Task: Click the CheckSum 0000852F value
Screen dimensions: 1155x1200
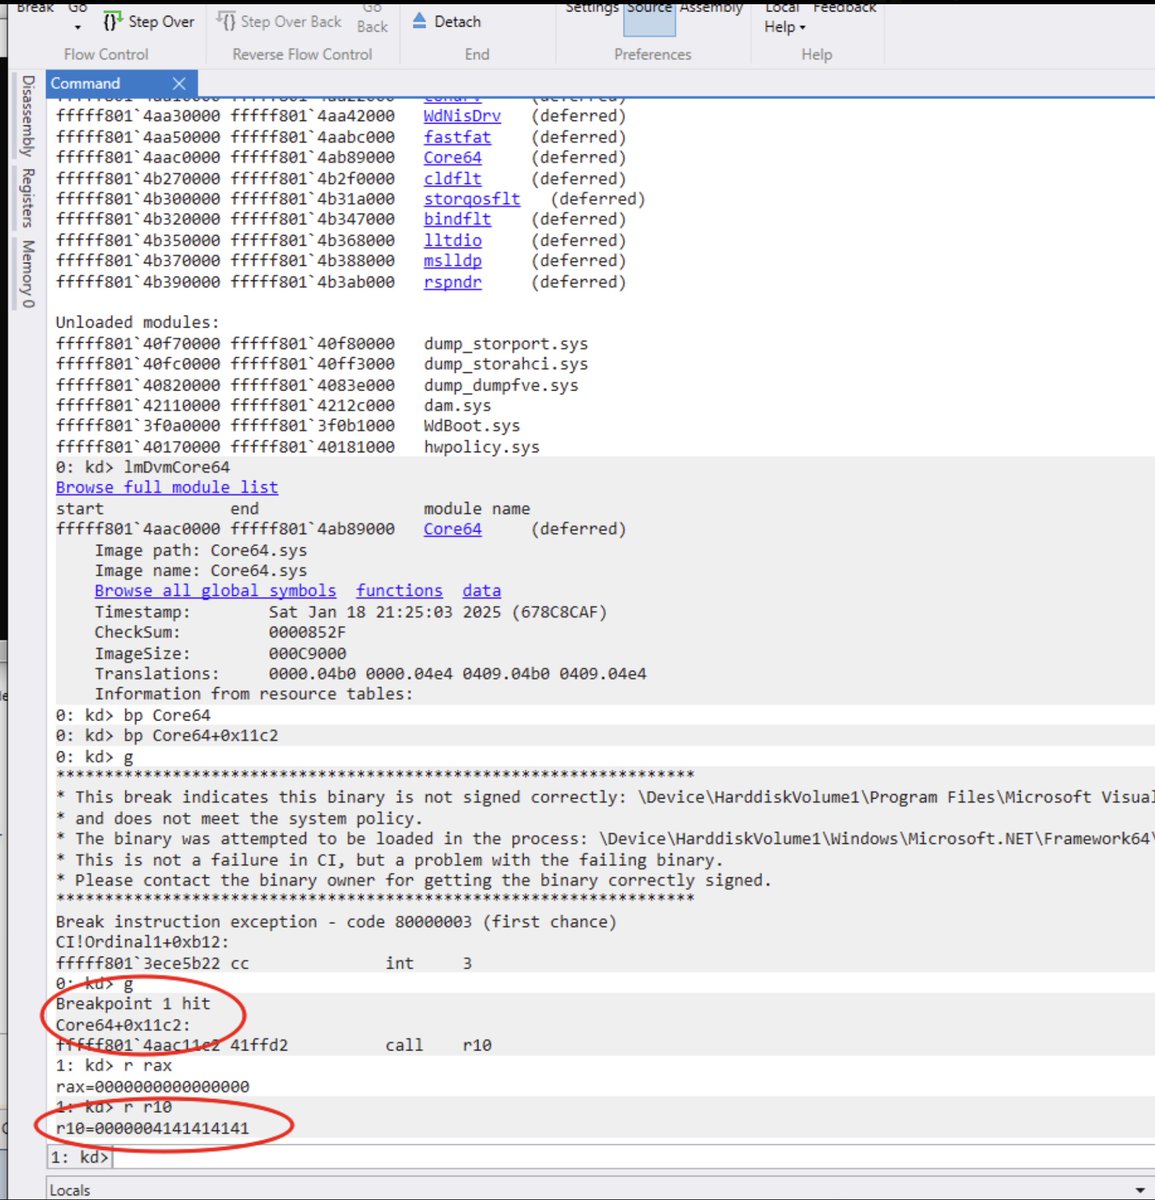Action: coord(307,632)
